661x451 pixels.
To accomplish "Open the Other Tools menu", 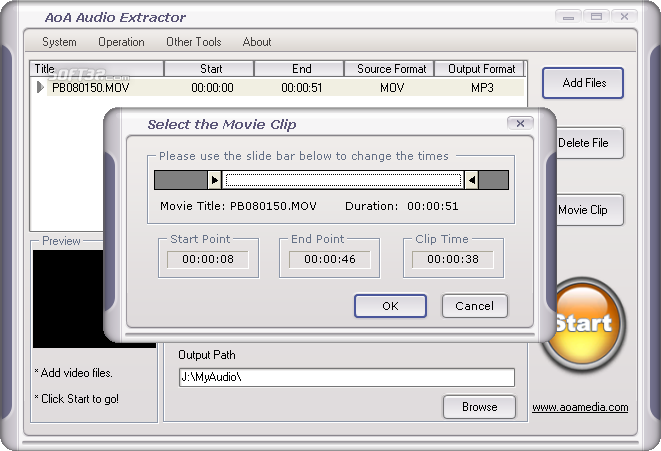I will pyautogui.click(x=193, y=42).
